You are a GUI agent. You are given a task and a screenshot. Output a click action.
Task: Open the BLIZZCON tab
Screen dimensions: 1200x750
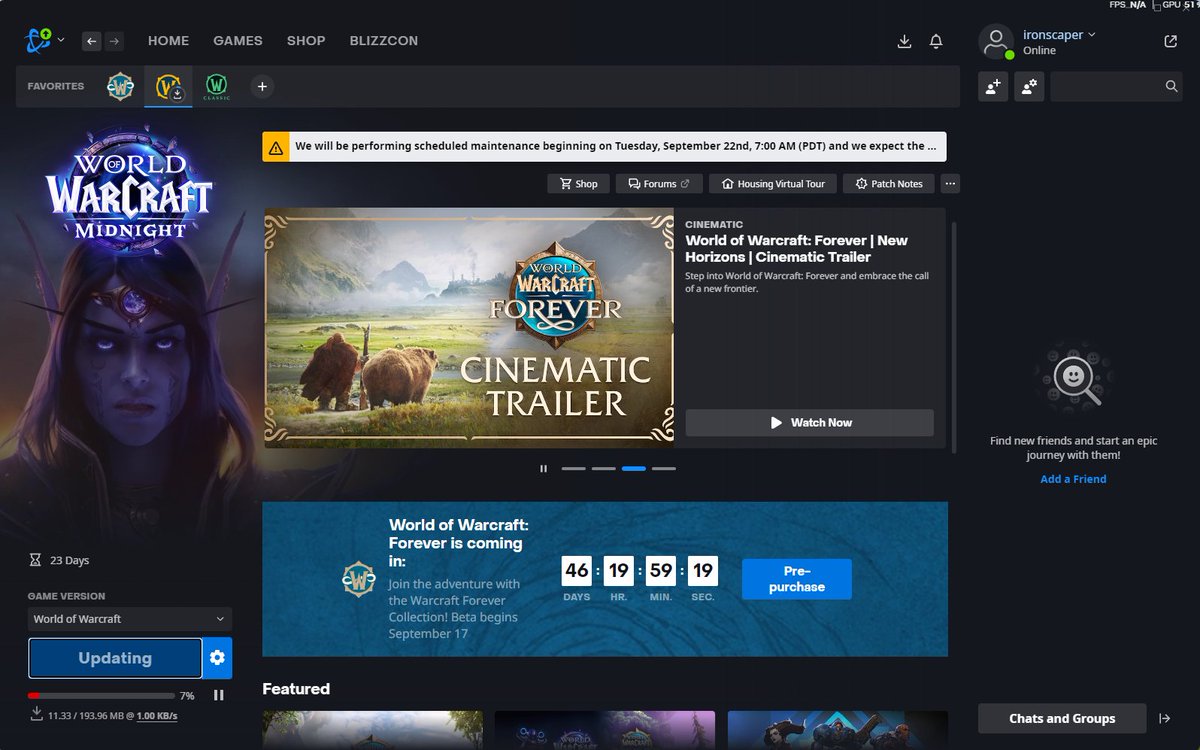tap(384, 41)
